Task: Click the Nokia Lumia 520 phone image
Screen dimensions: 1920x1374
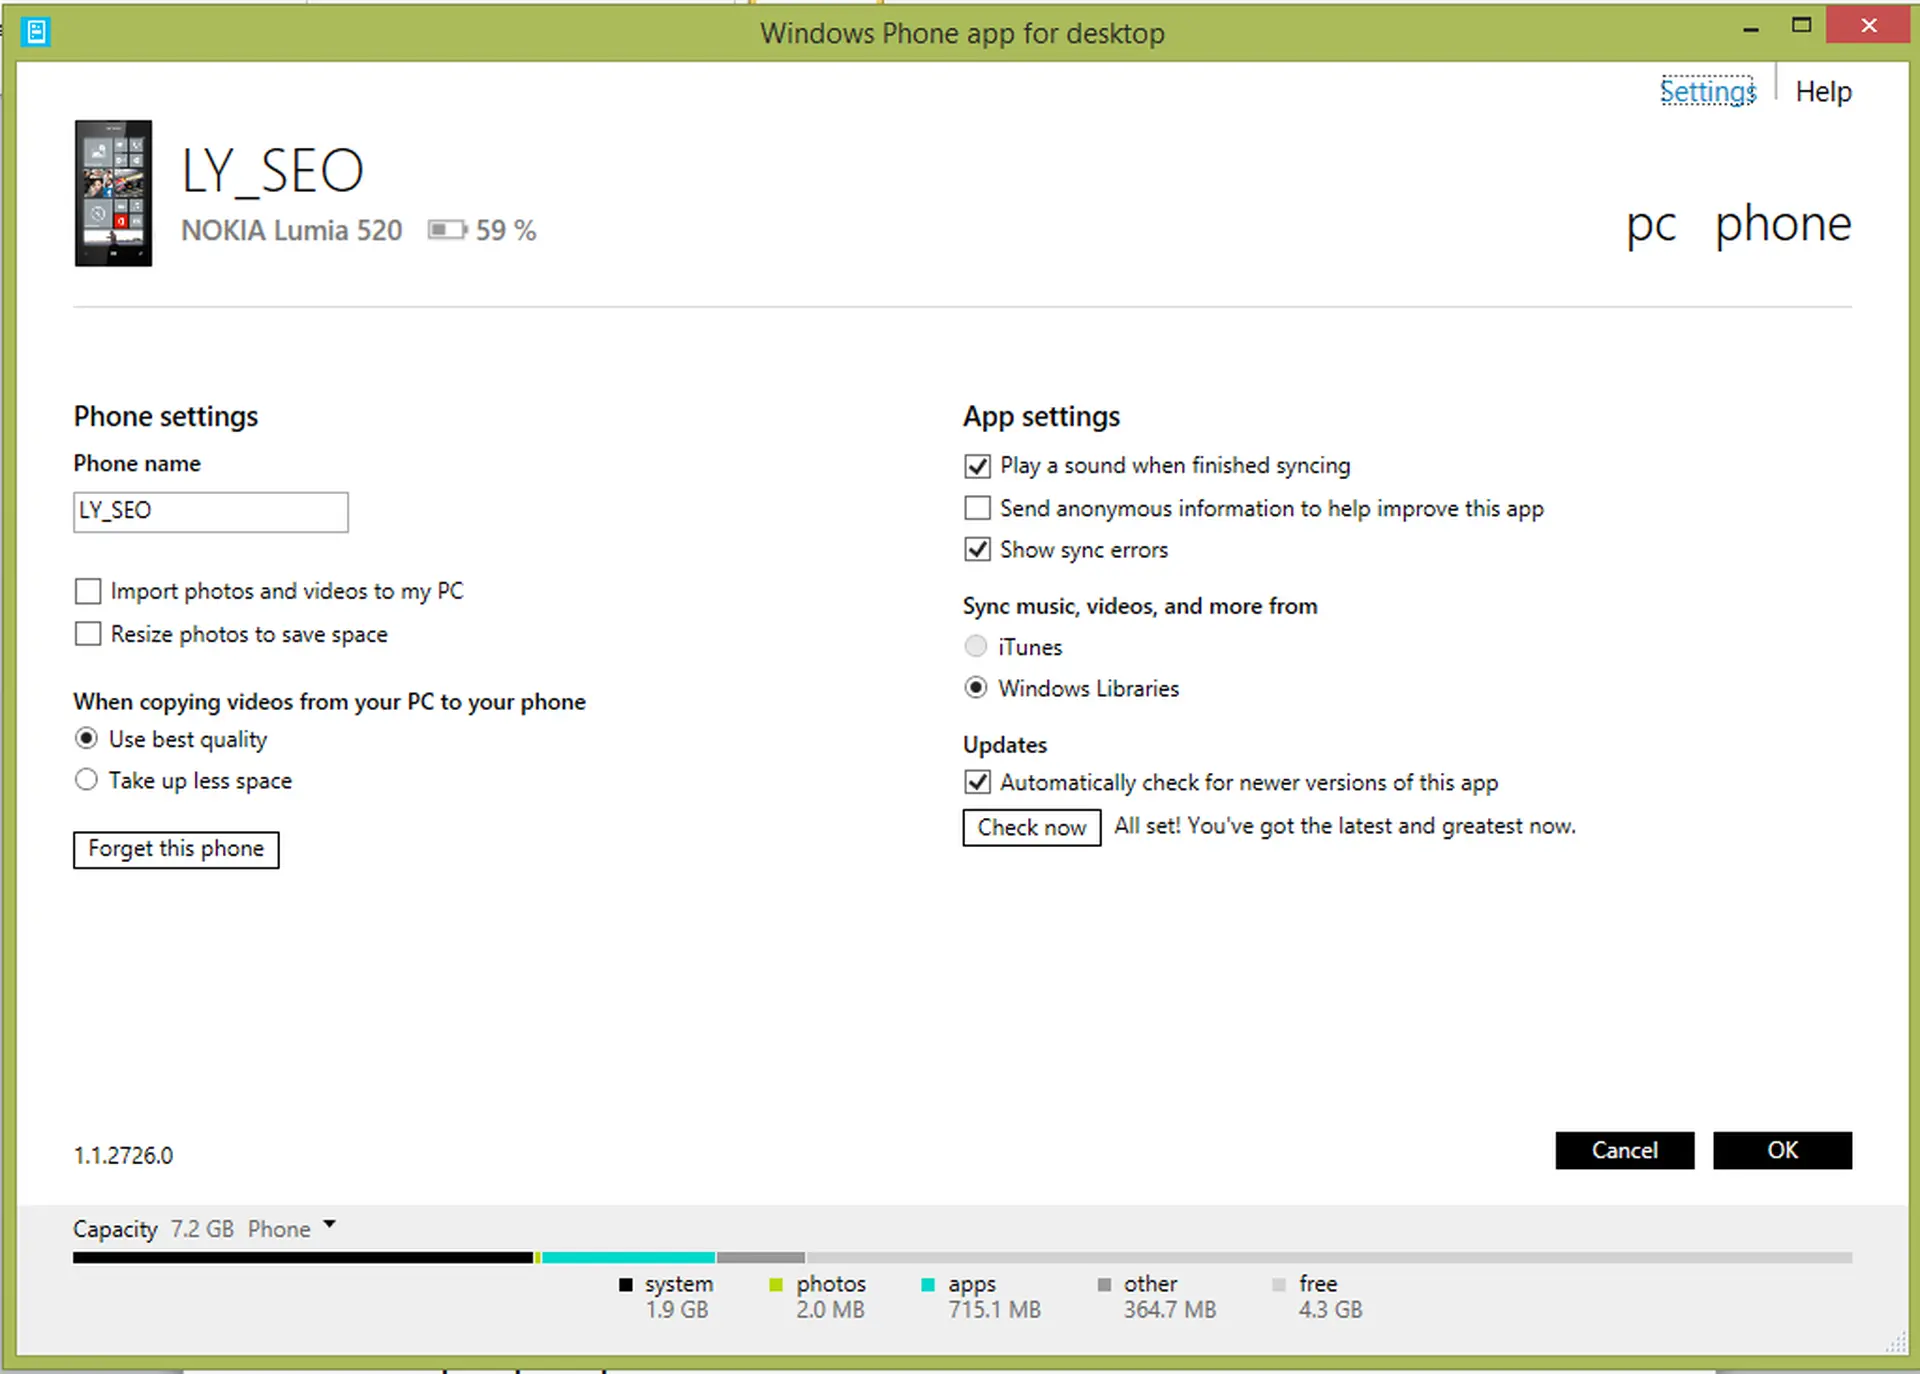Action: pyautogui.click(x=113, y=193)
